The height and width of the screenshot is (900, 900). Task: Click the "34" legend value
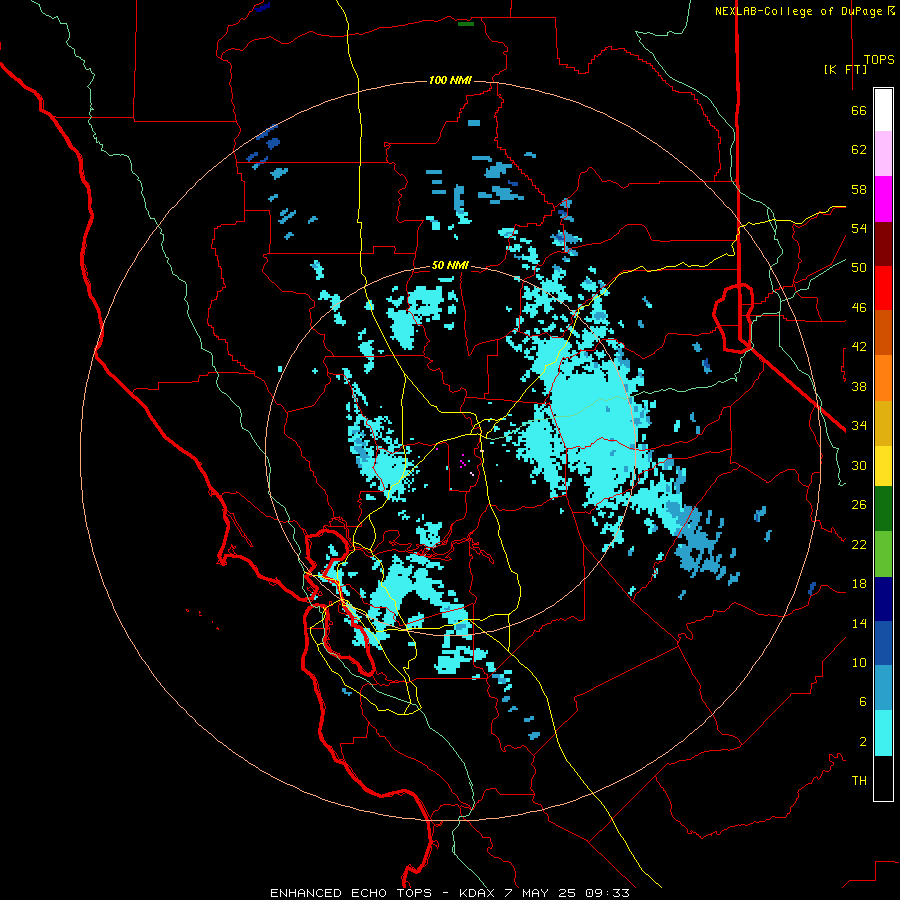click(859, 426)
